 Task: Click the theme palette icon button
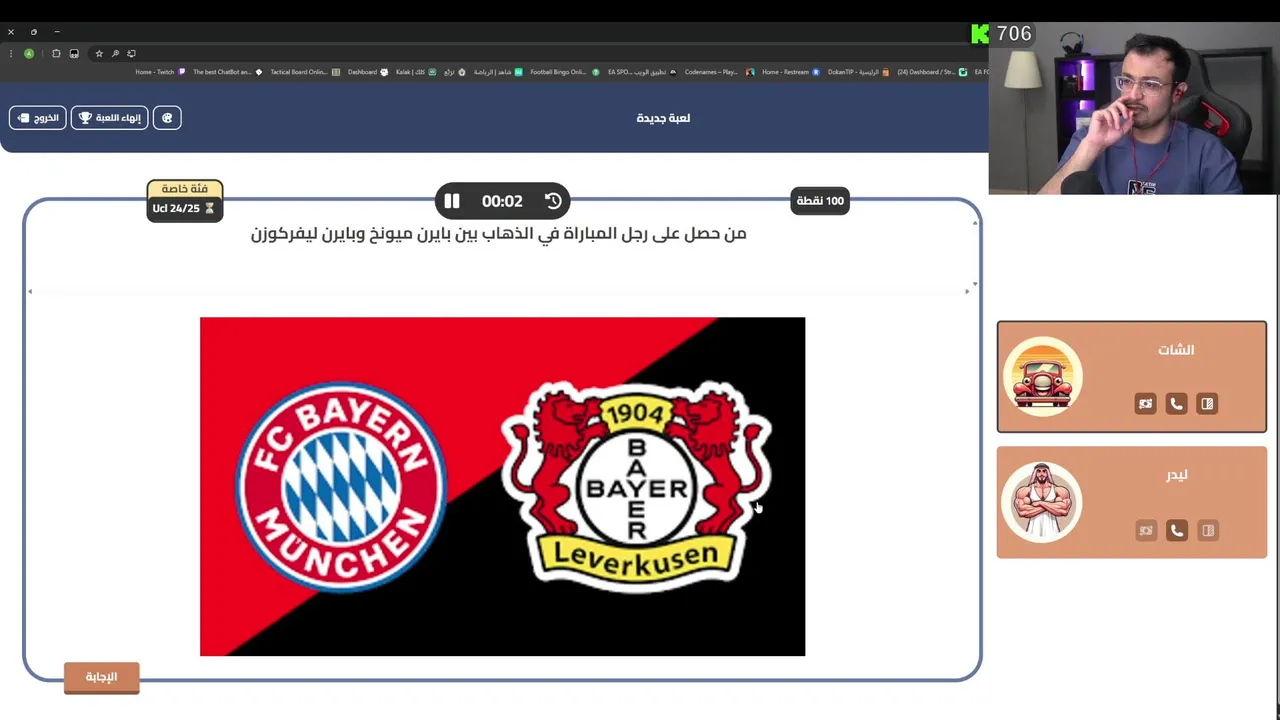[x=167, y=118]
